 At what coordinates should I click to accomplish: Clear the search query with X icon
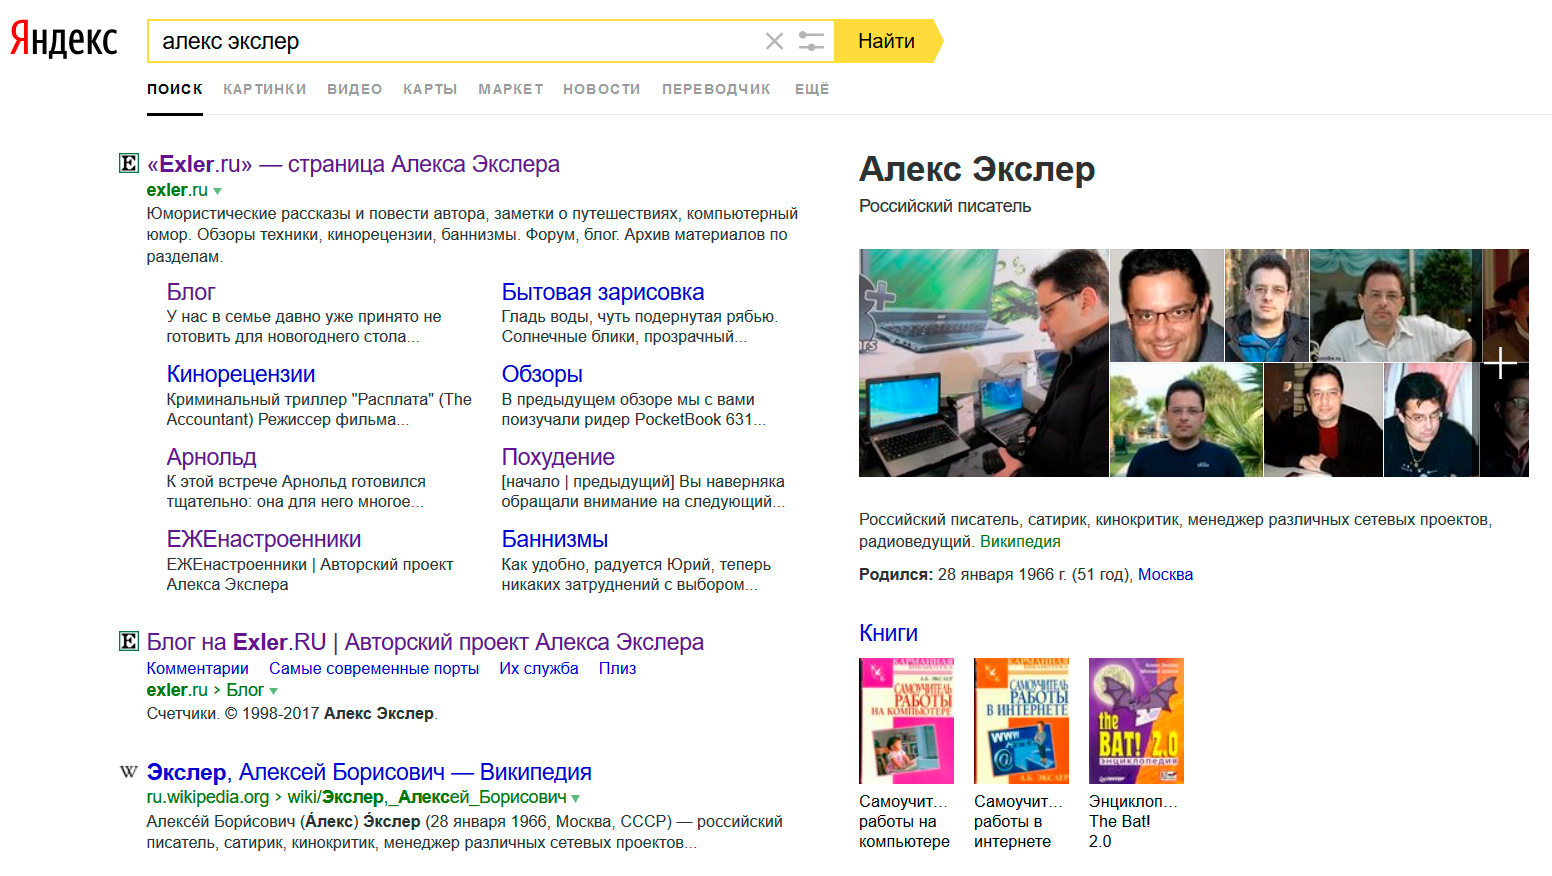tap(774, 41)
